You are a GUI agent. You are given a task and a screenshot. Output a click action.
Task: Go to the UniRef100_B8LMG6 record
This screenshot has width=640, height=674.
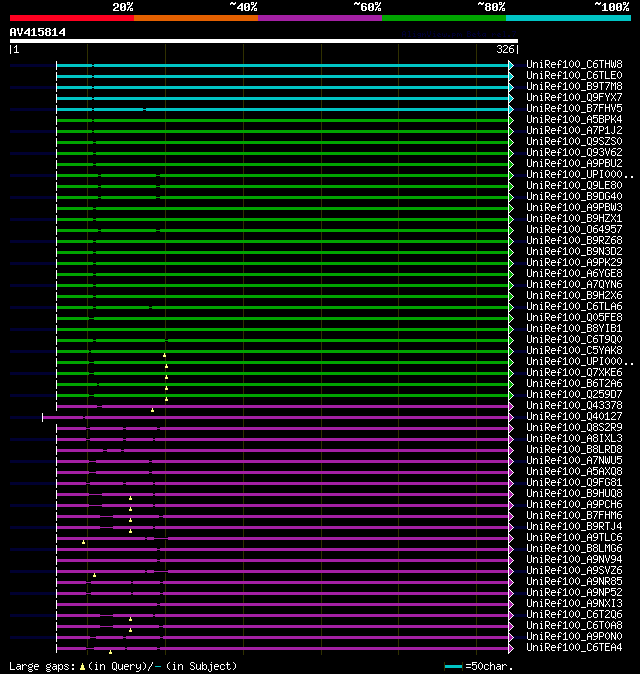tap(574, 548)
